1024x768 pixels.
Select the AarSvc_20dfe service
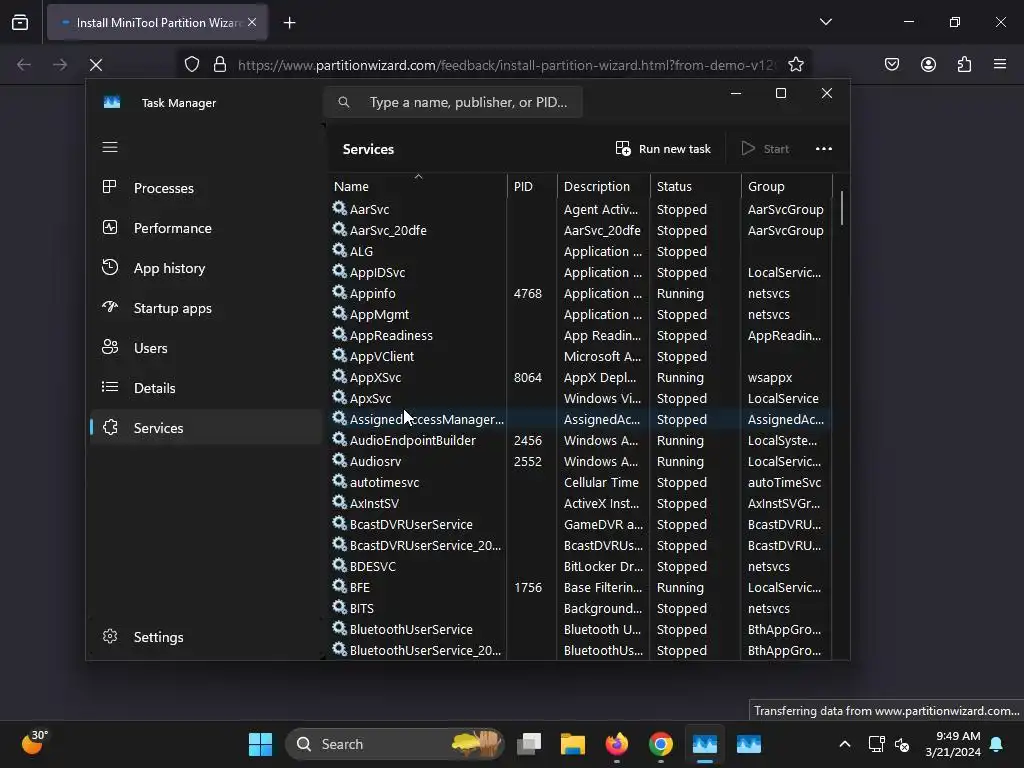(x=580, y=230)
